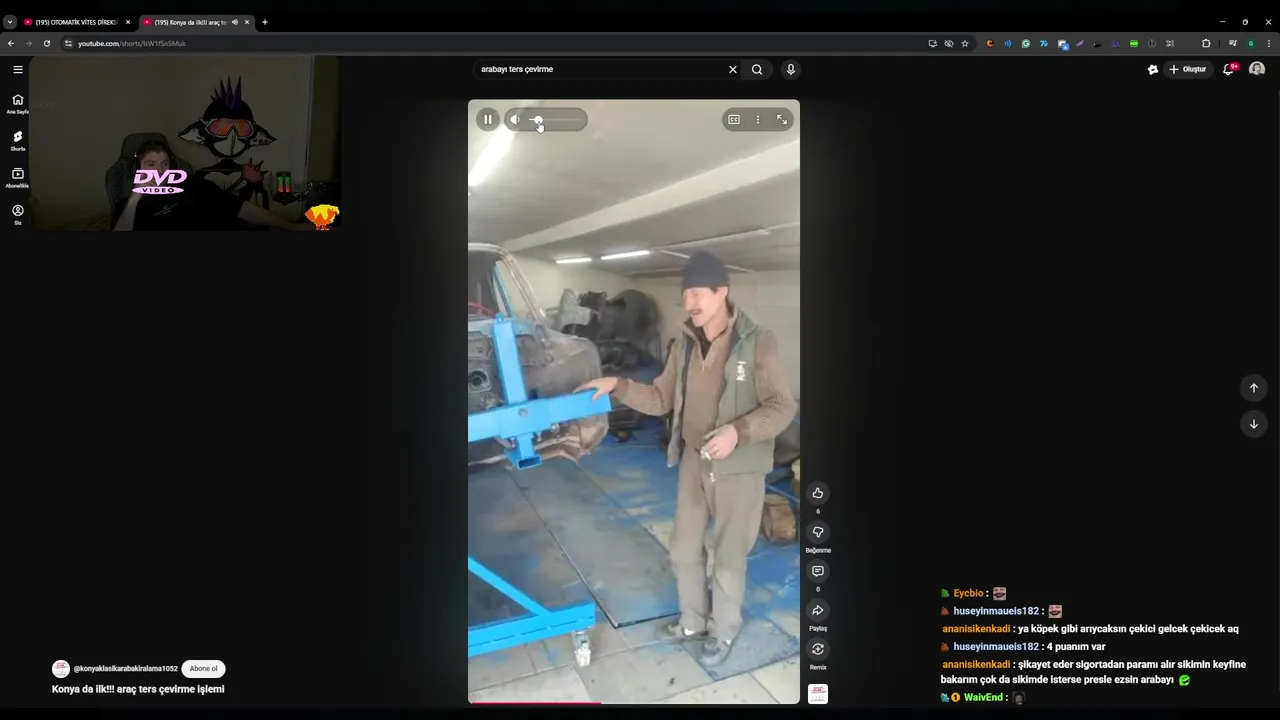Pause the playing Shorts video
The width and height of the screenshot is (1280, 720).
pos(488,119)
